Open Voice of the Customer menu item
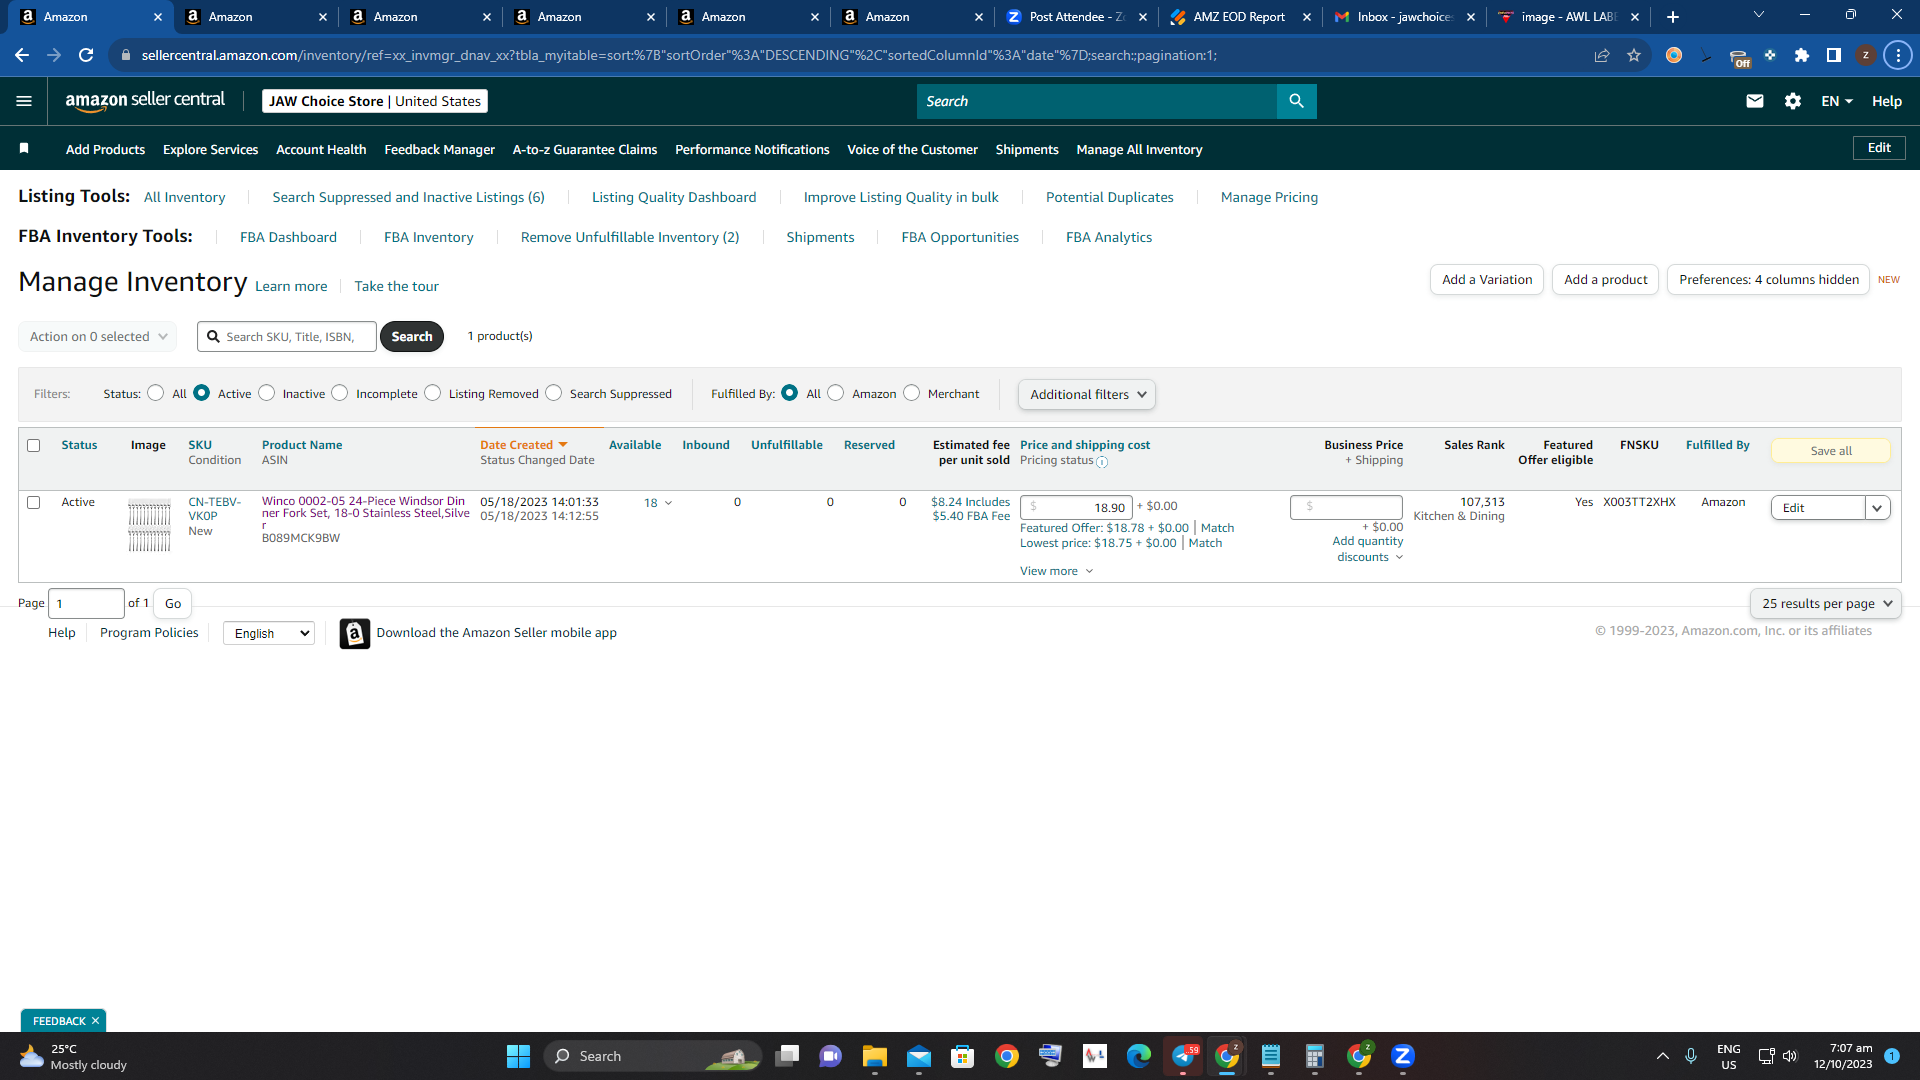 [912, 149]
